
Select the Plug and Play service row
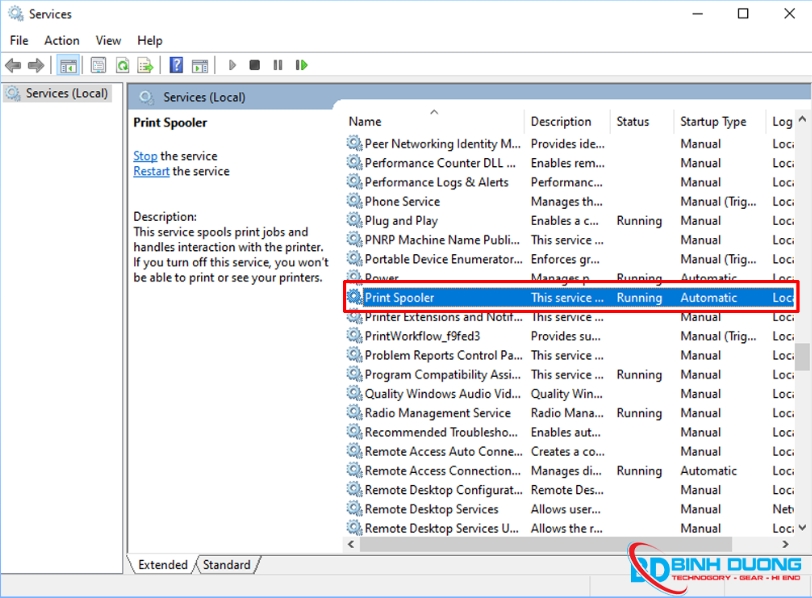(x=401, y=220)
